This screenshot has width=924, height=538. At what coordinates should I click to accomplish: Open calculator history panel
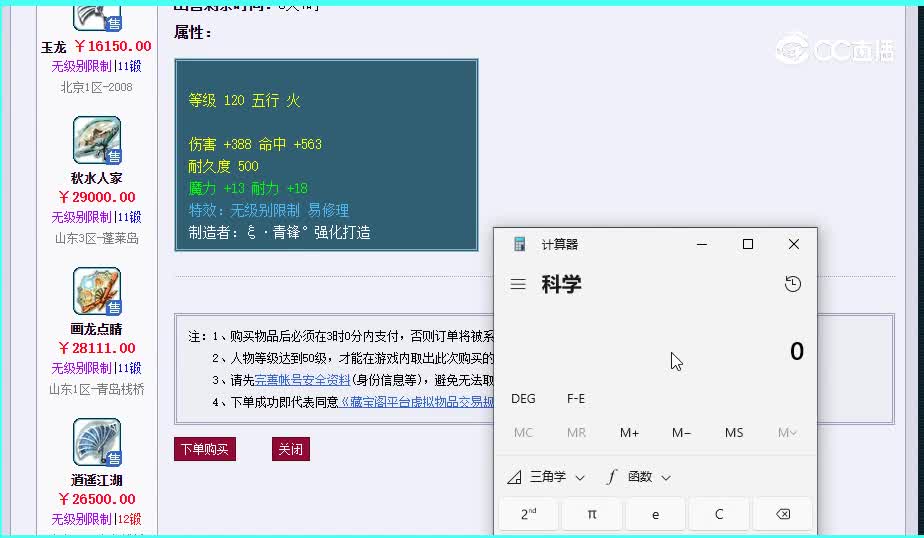[793, 284]
